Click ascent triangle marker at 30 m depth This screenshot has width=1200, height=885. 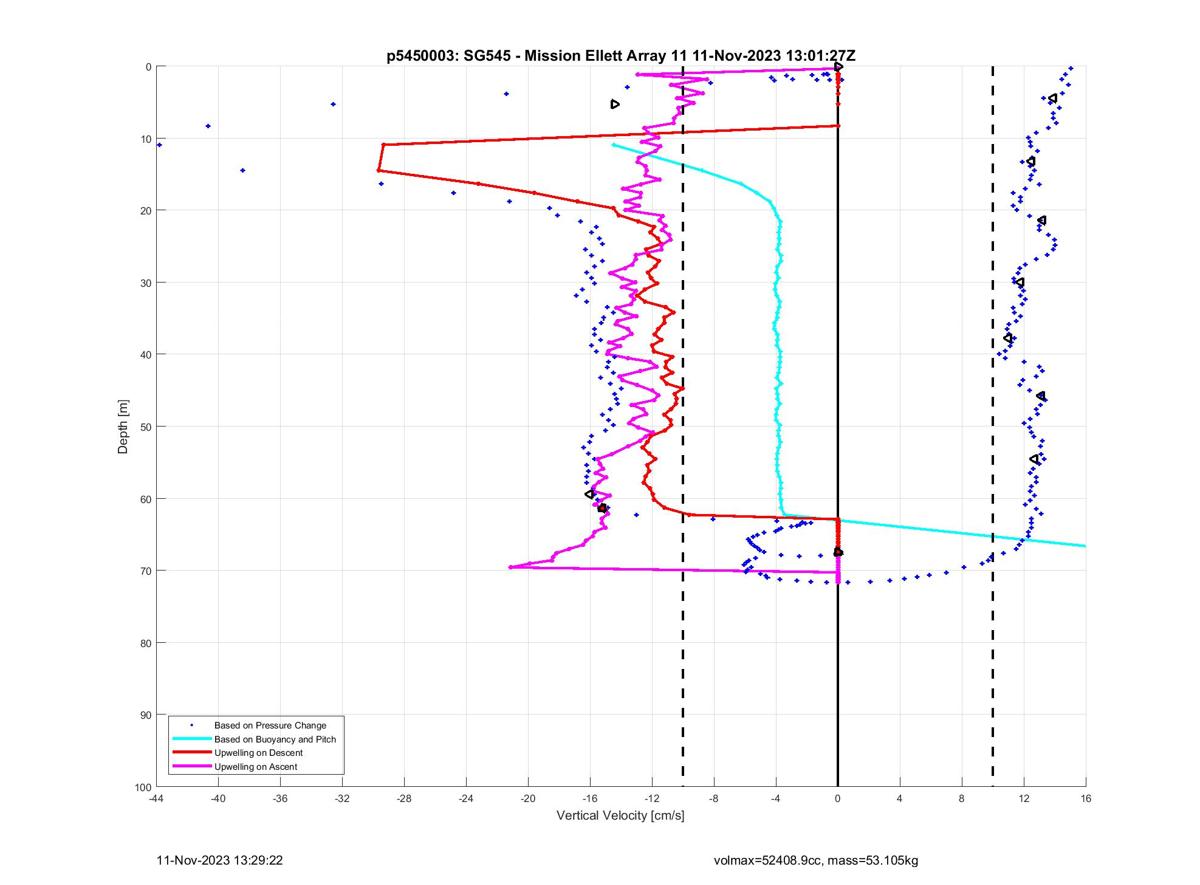pos(1019,282)
